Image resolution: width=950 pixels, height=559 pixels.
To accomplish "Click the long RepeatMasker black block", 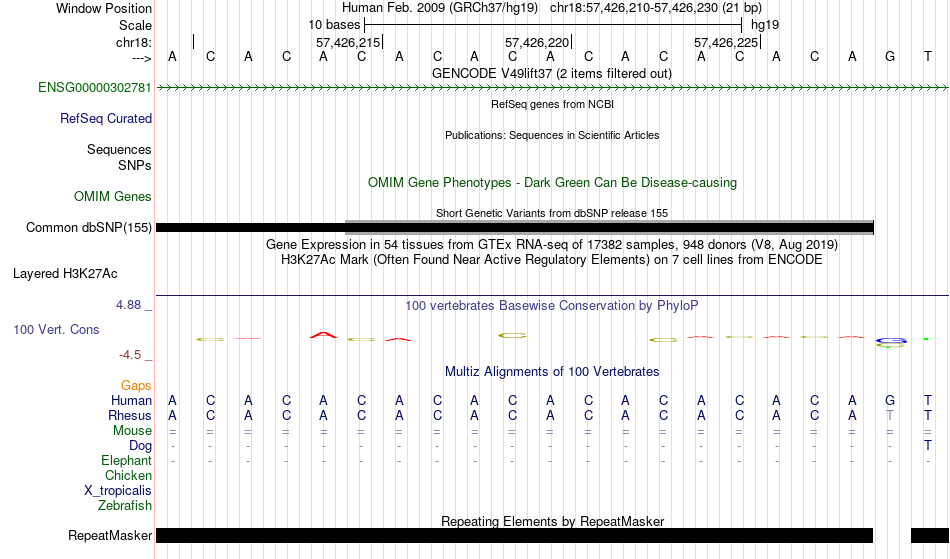I will 514,535.
